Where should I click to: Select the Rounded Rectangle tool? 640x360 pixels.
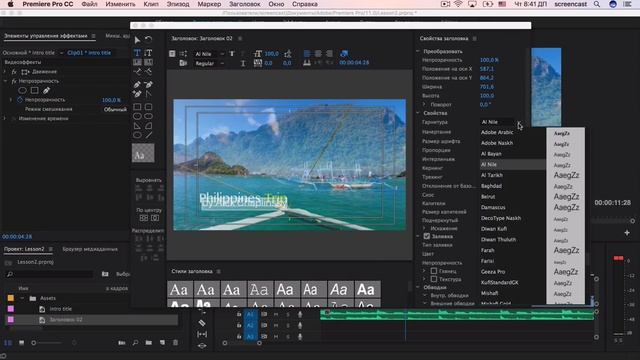click(149, 107)
